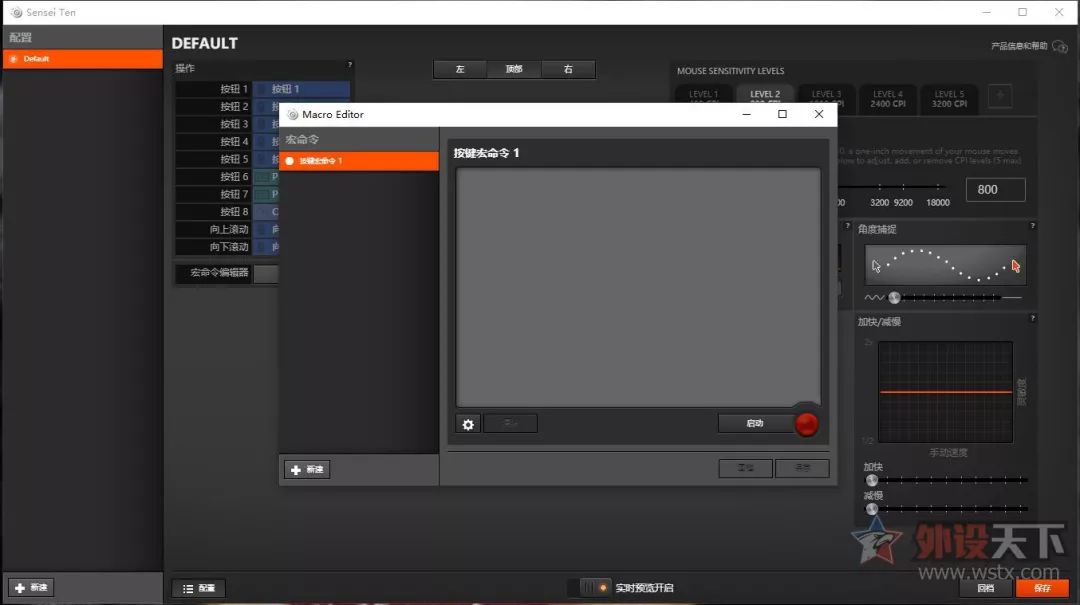Screen dimensions: 1080x605
Task: Click the gear settings icon in Macro Editor
Action: pyautogui.click(x=468, y=424)
